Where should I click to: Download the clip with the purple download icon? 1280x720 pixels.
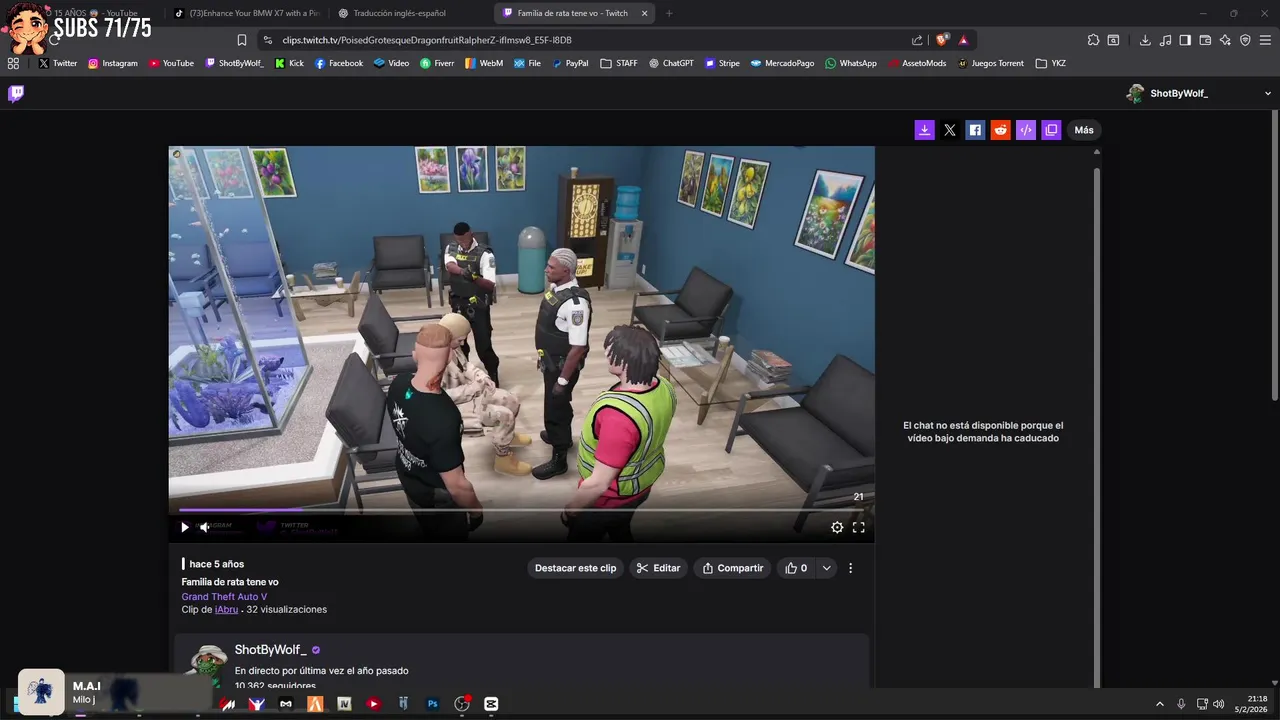[924, 130]
